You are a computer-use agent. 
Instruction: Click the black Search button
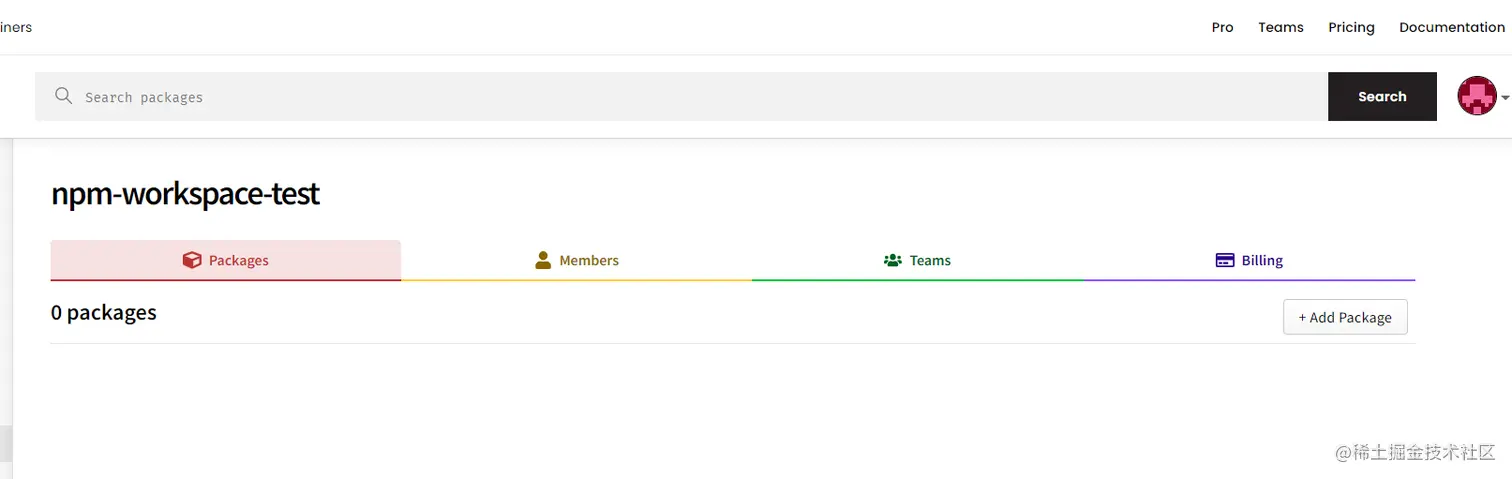(x=1382, y=96)
